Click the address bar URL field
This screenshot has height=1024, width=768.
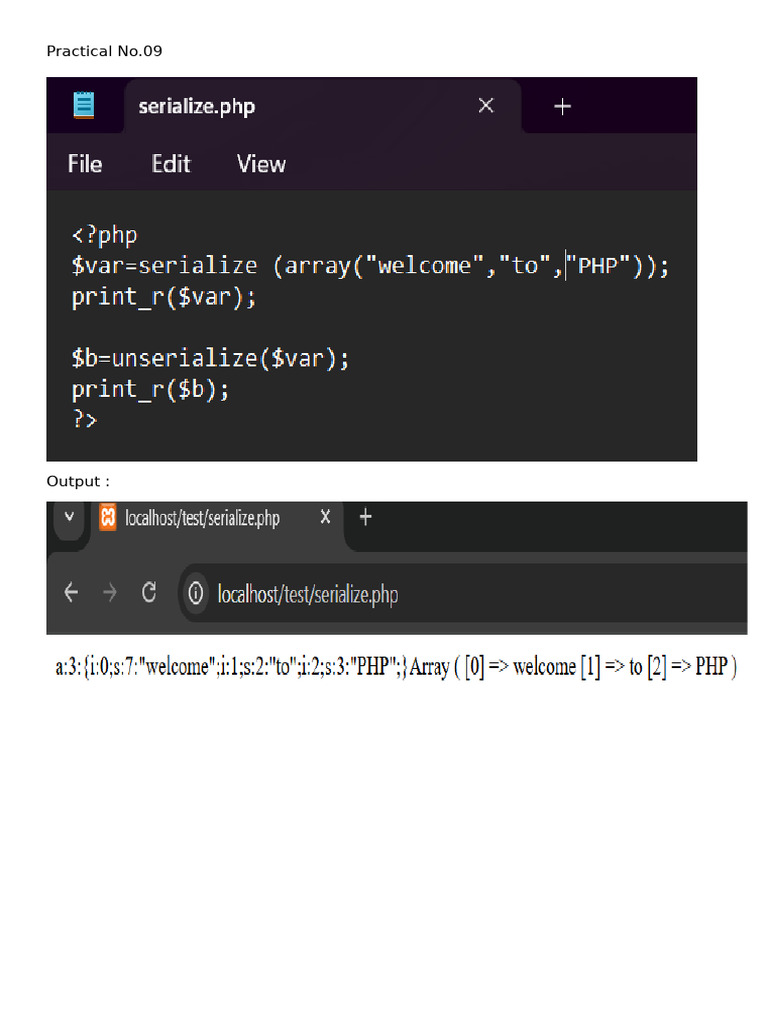[306, 595]
